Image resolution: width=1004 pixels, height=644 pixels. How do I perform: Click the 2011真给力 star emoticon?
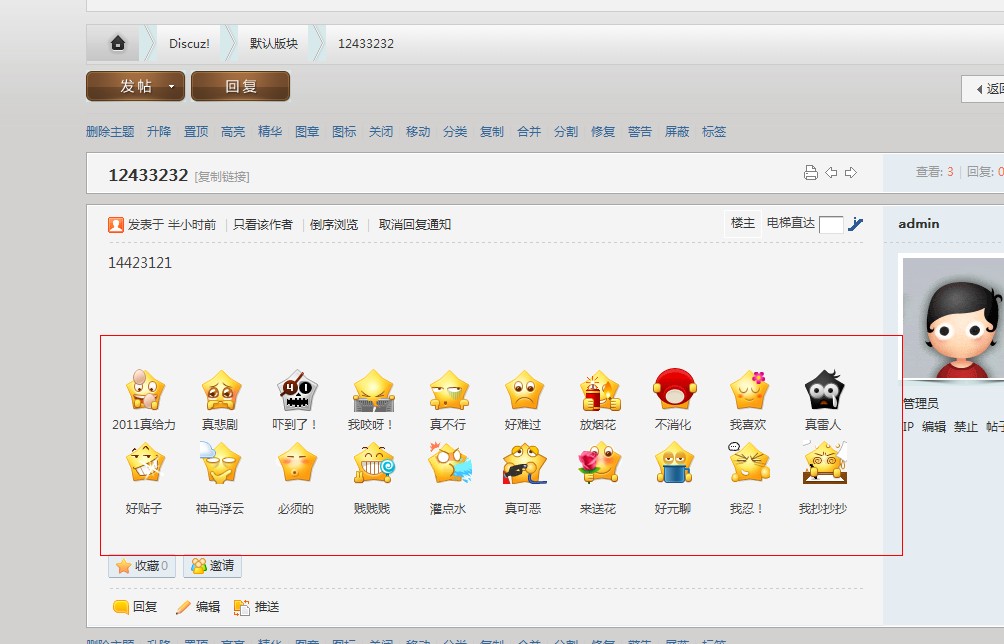[145, 389]
